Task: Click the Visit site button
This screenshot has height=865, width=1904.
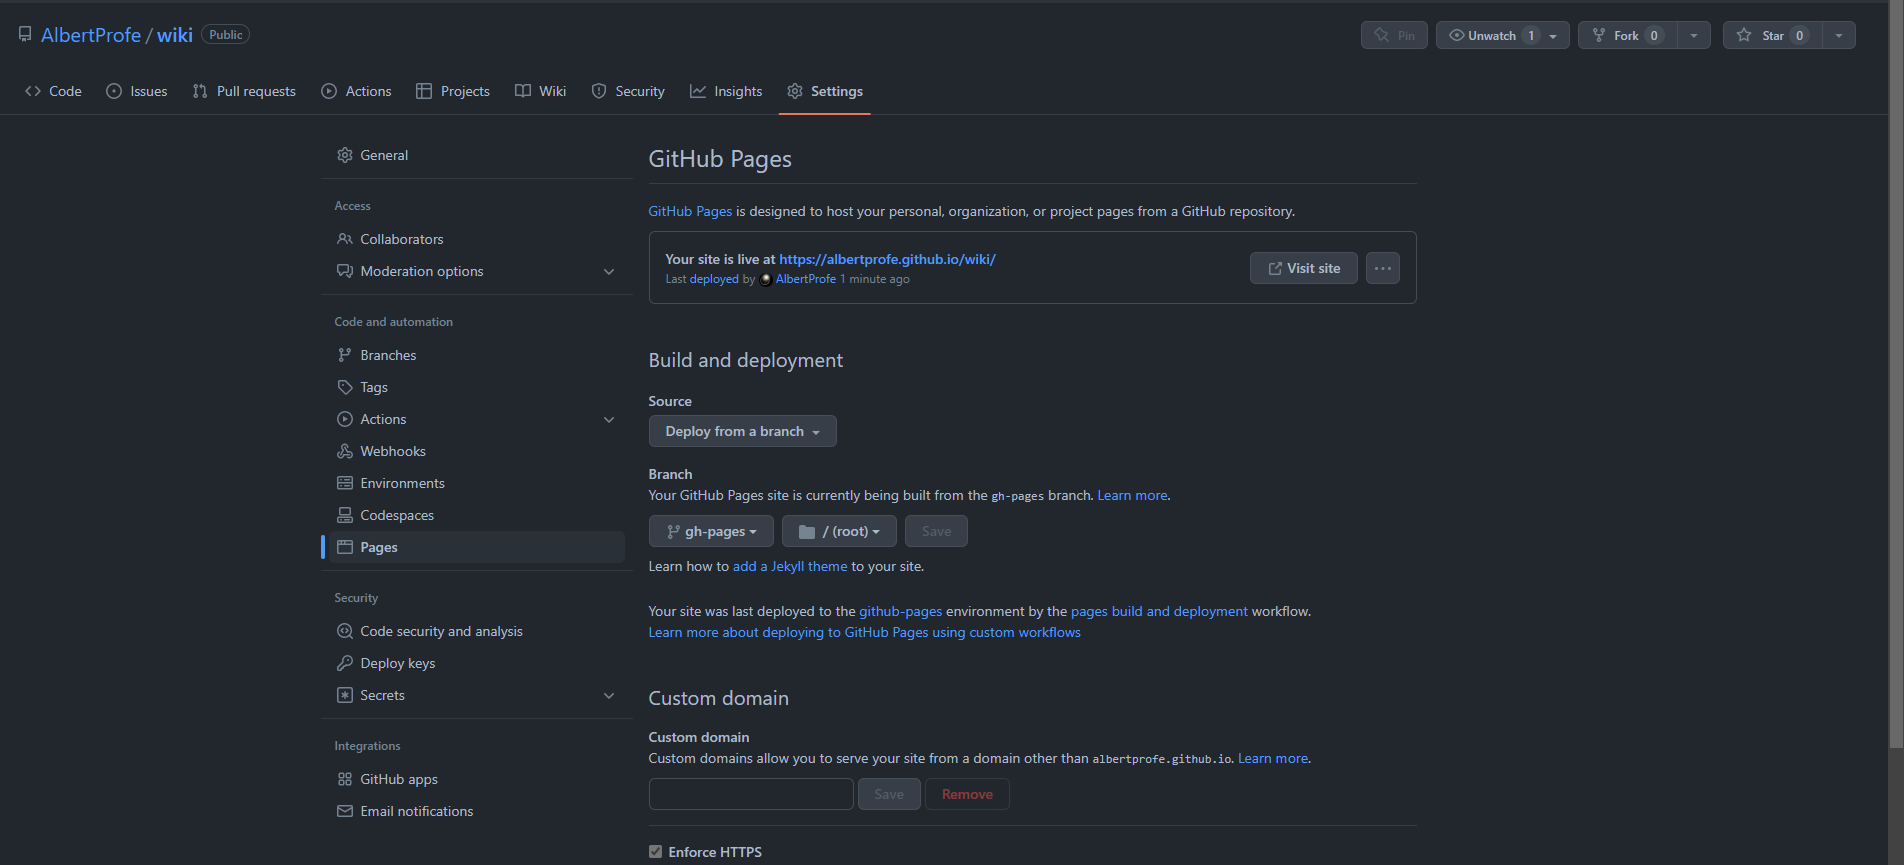Action: tap(1304, 268)
